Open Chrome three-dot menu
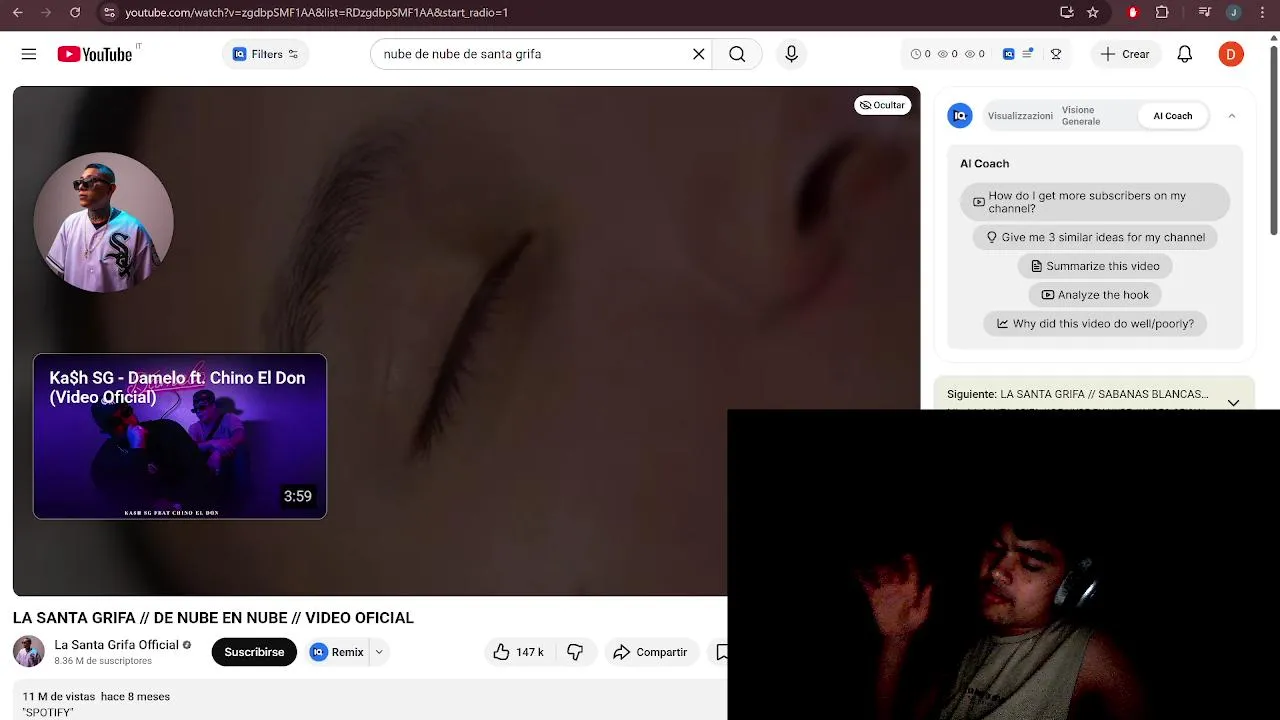 pyautogui.click(x=1262, y=12)
